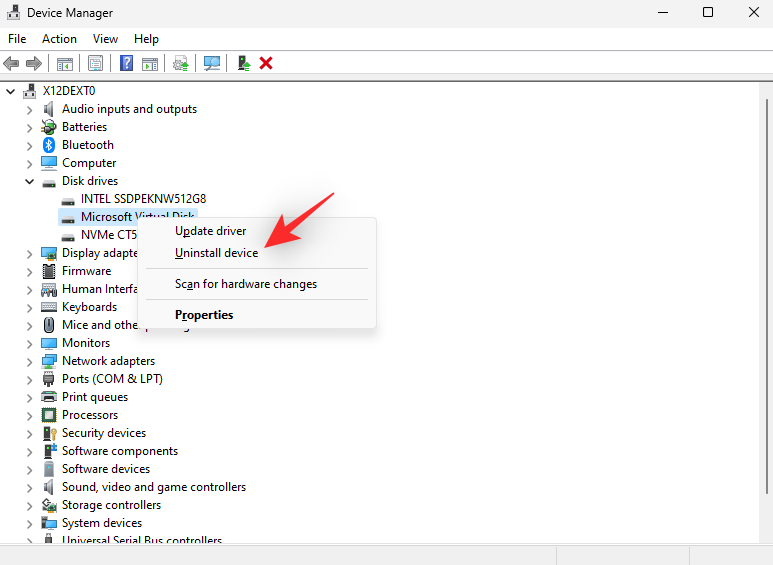Click the Properties toolbar icon
Viewport: 773px width, 565px height.
click(x=96, y=64)
